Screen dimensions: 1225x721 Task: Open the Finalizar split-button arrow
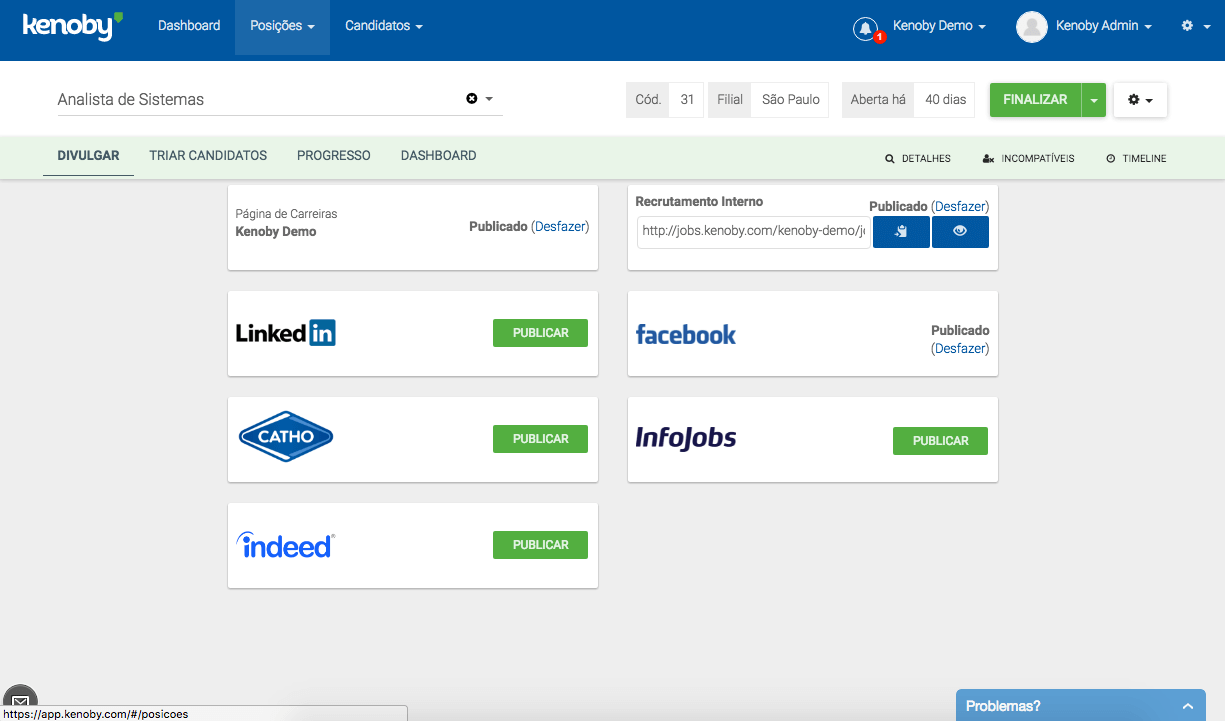point(1094,100)
